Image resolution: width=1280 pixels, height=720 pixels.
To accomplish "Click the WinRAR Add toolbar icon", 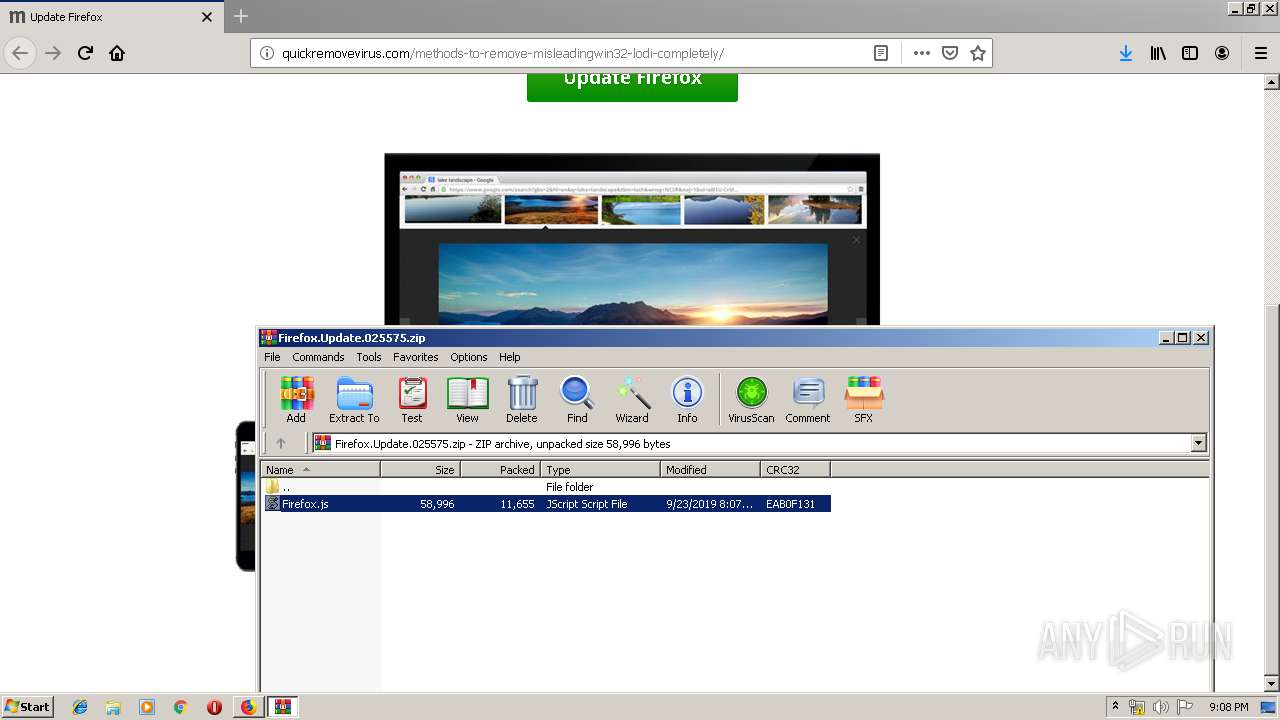I will click(x=296, y=399).
